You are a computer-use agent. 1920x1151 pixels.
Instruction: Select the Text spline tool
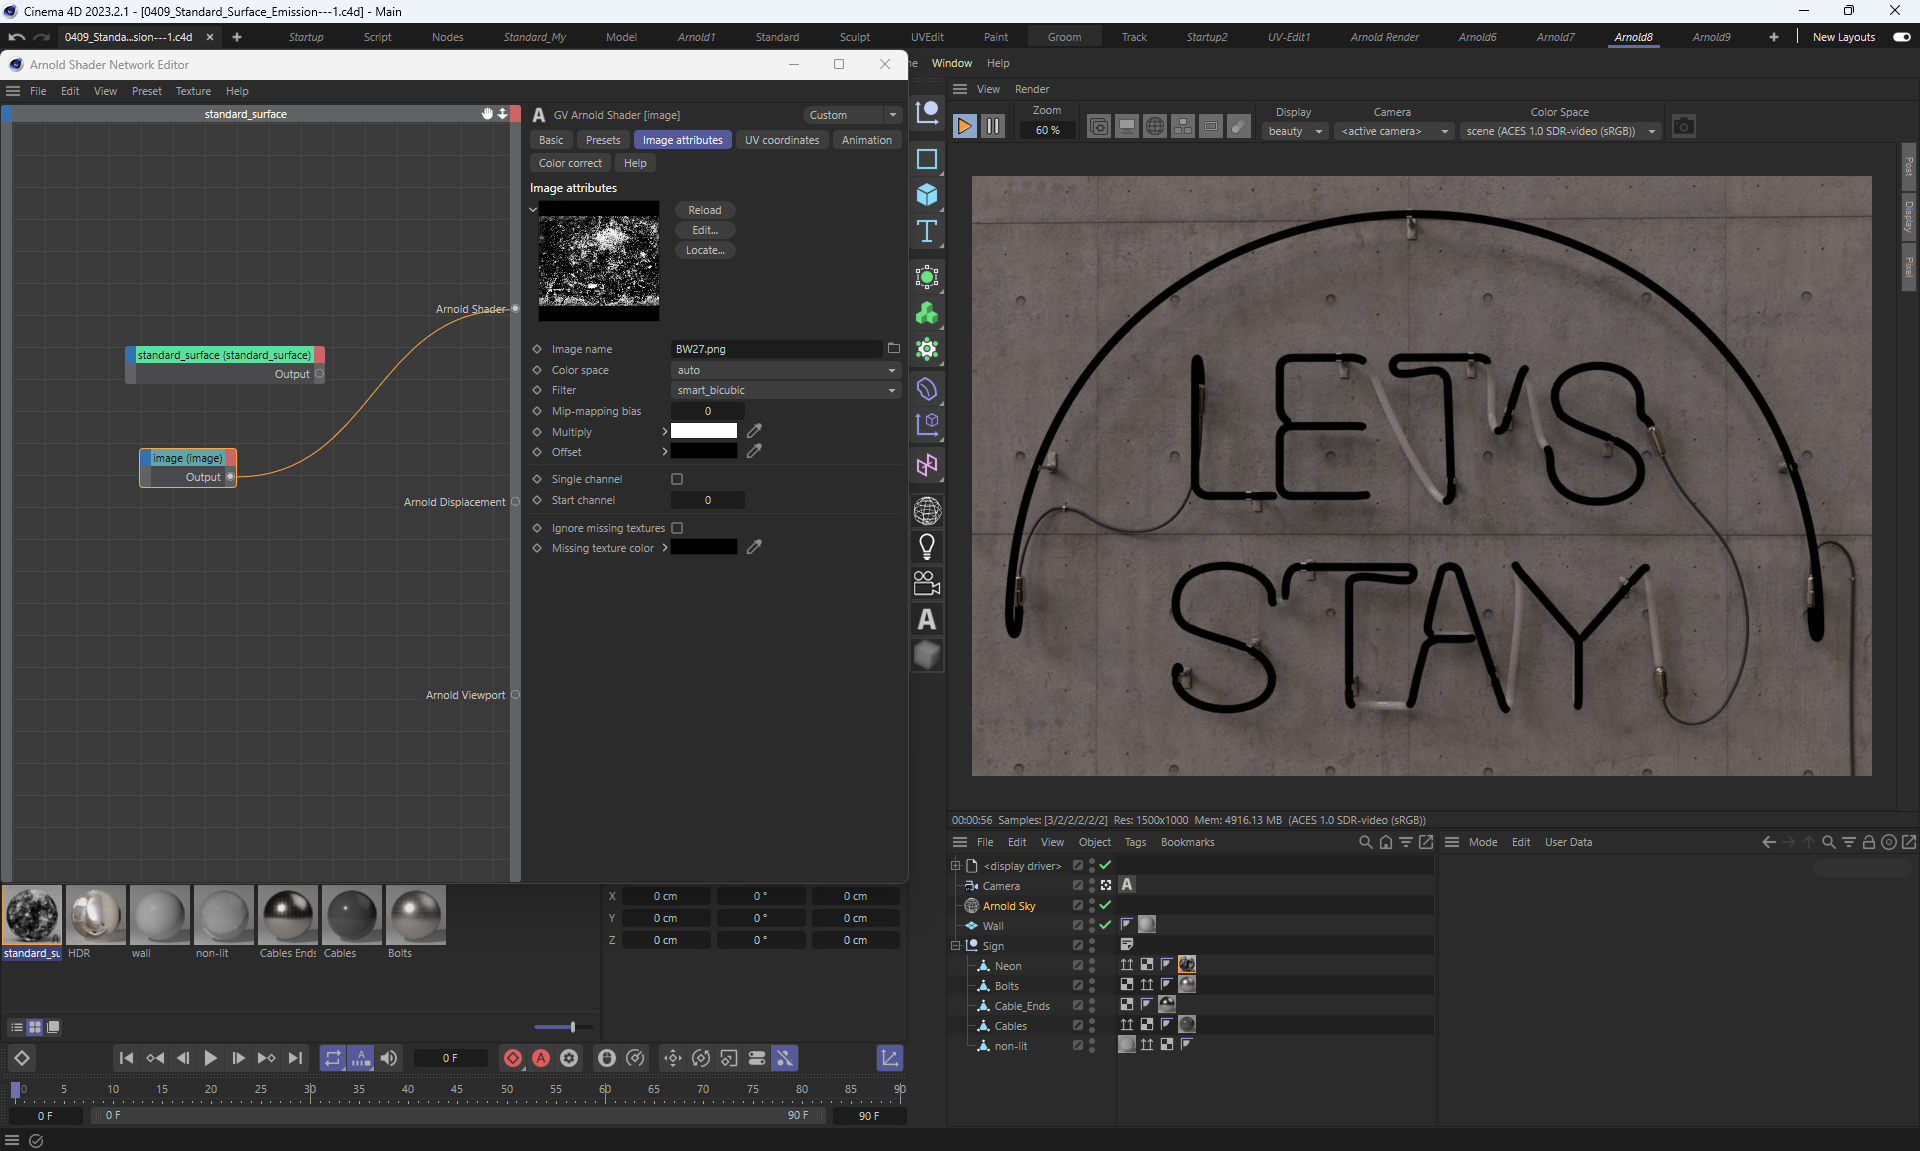pos(927,232)
